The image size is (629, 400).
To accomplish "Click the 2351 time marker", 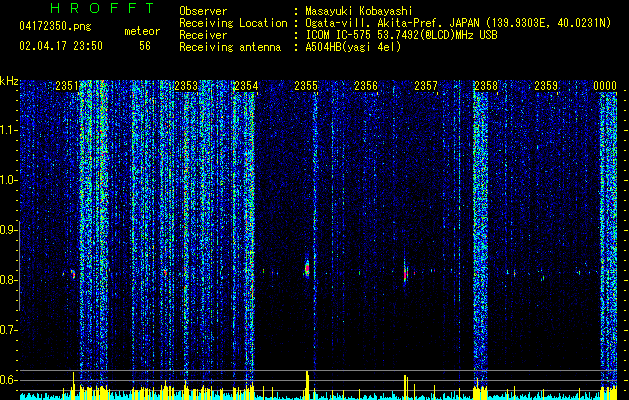I will pyautogui.click(x=67, y=86).
